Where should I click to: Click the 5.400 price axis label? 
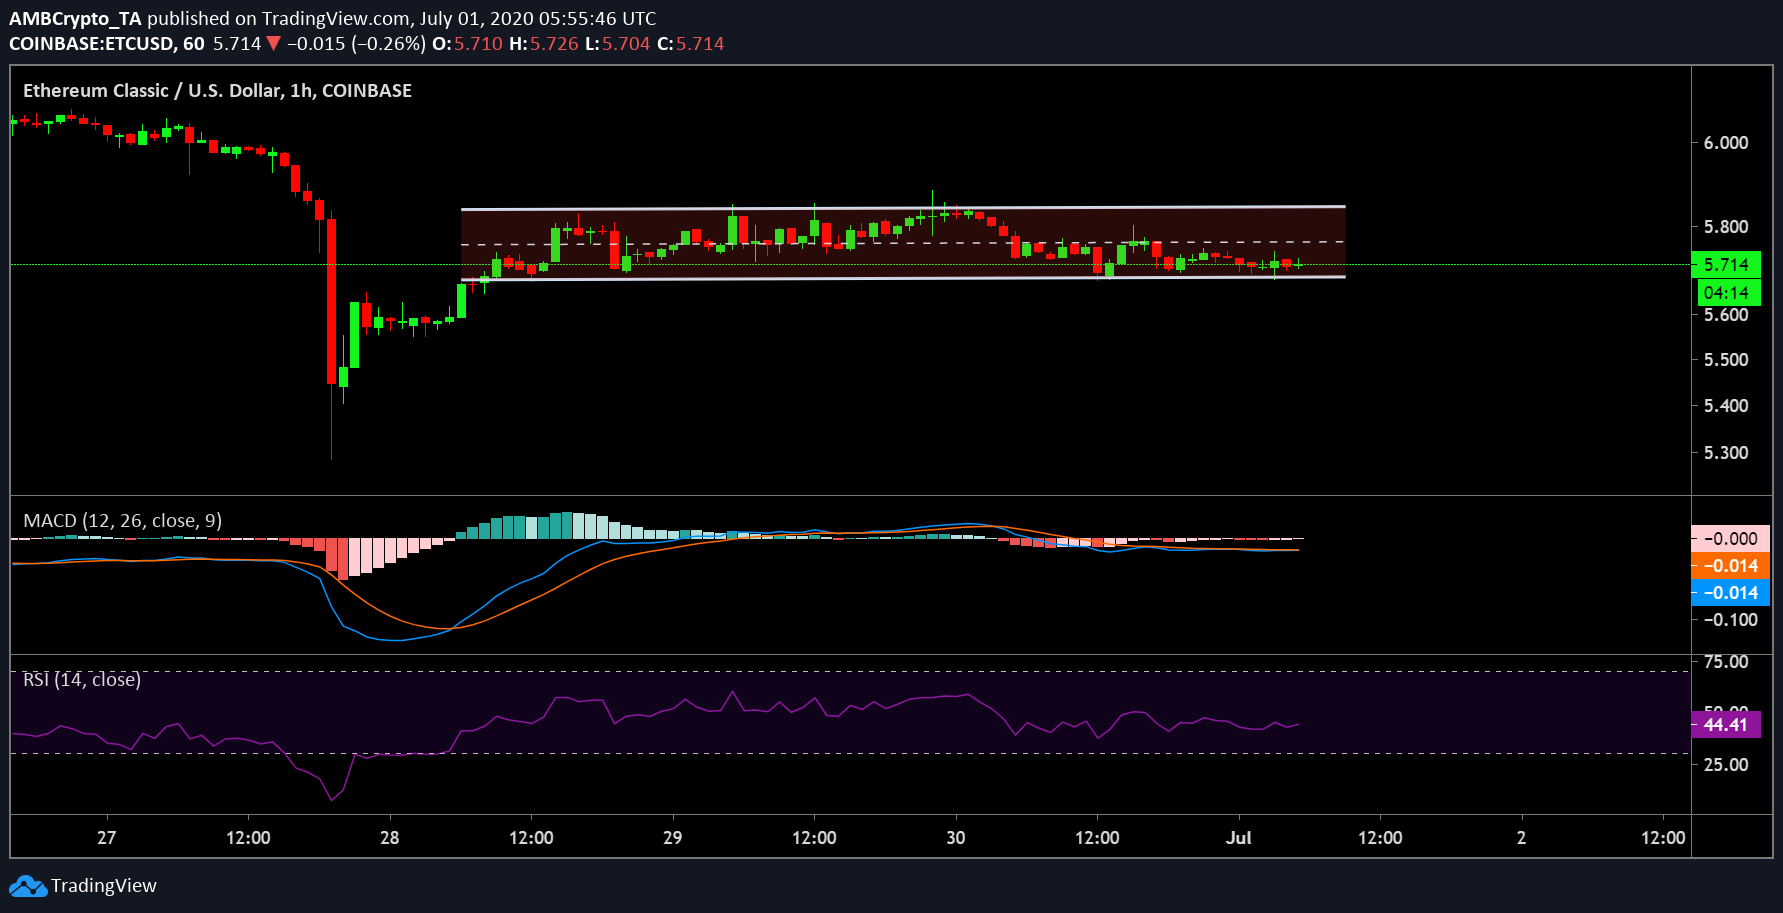coord(1726,406)
